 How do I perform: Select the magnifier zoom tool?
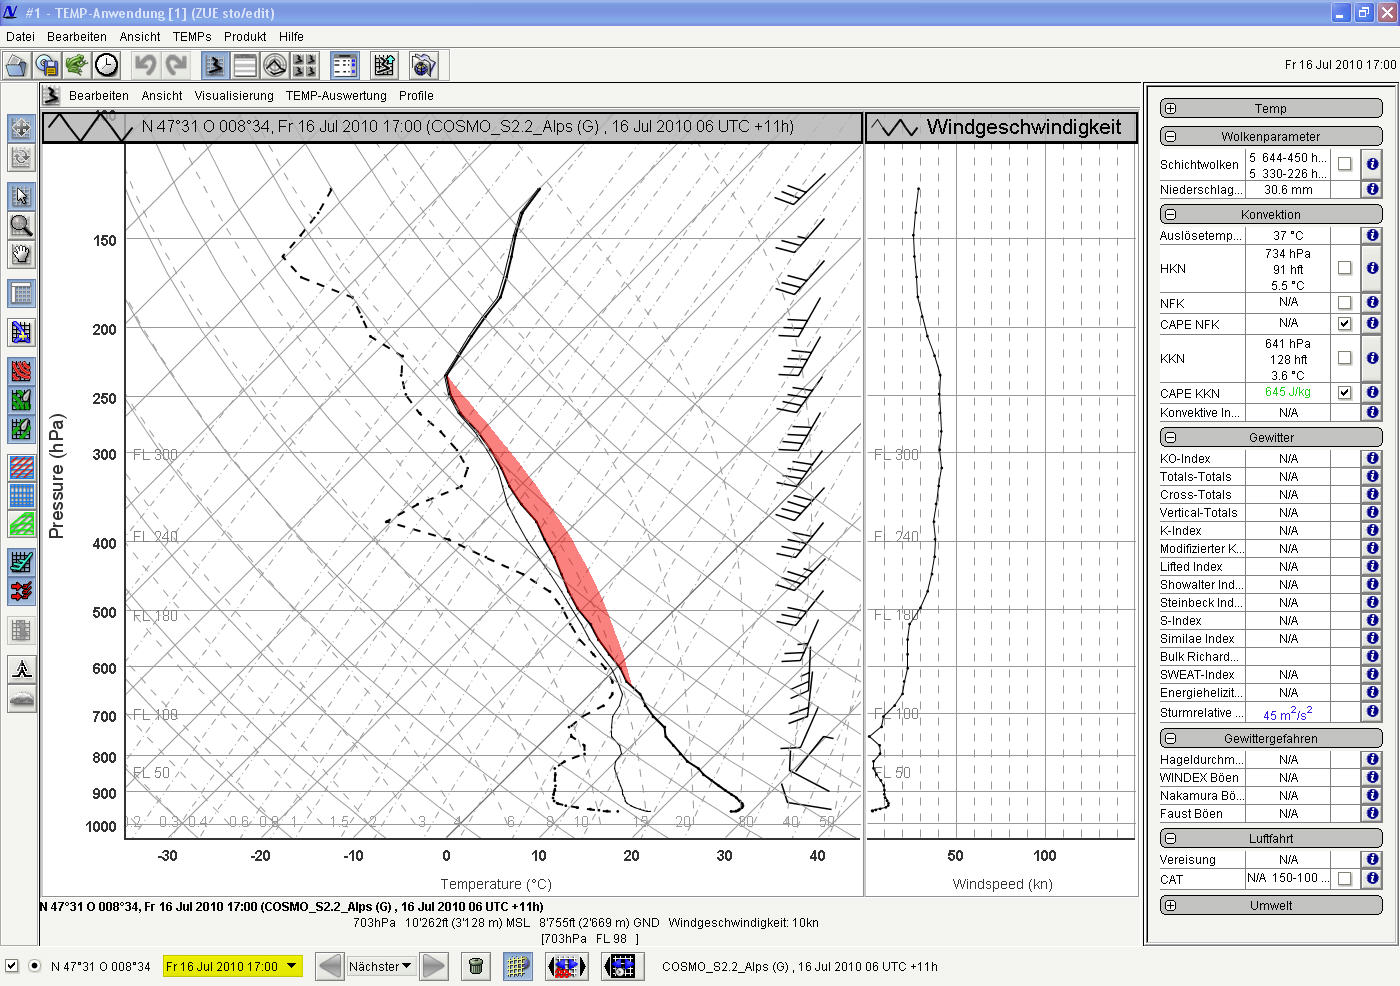click(x=21, y=225)
